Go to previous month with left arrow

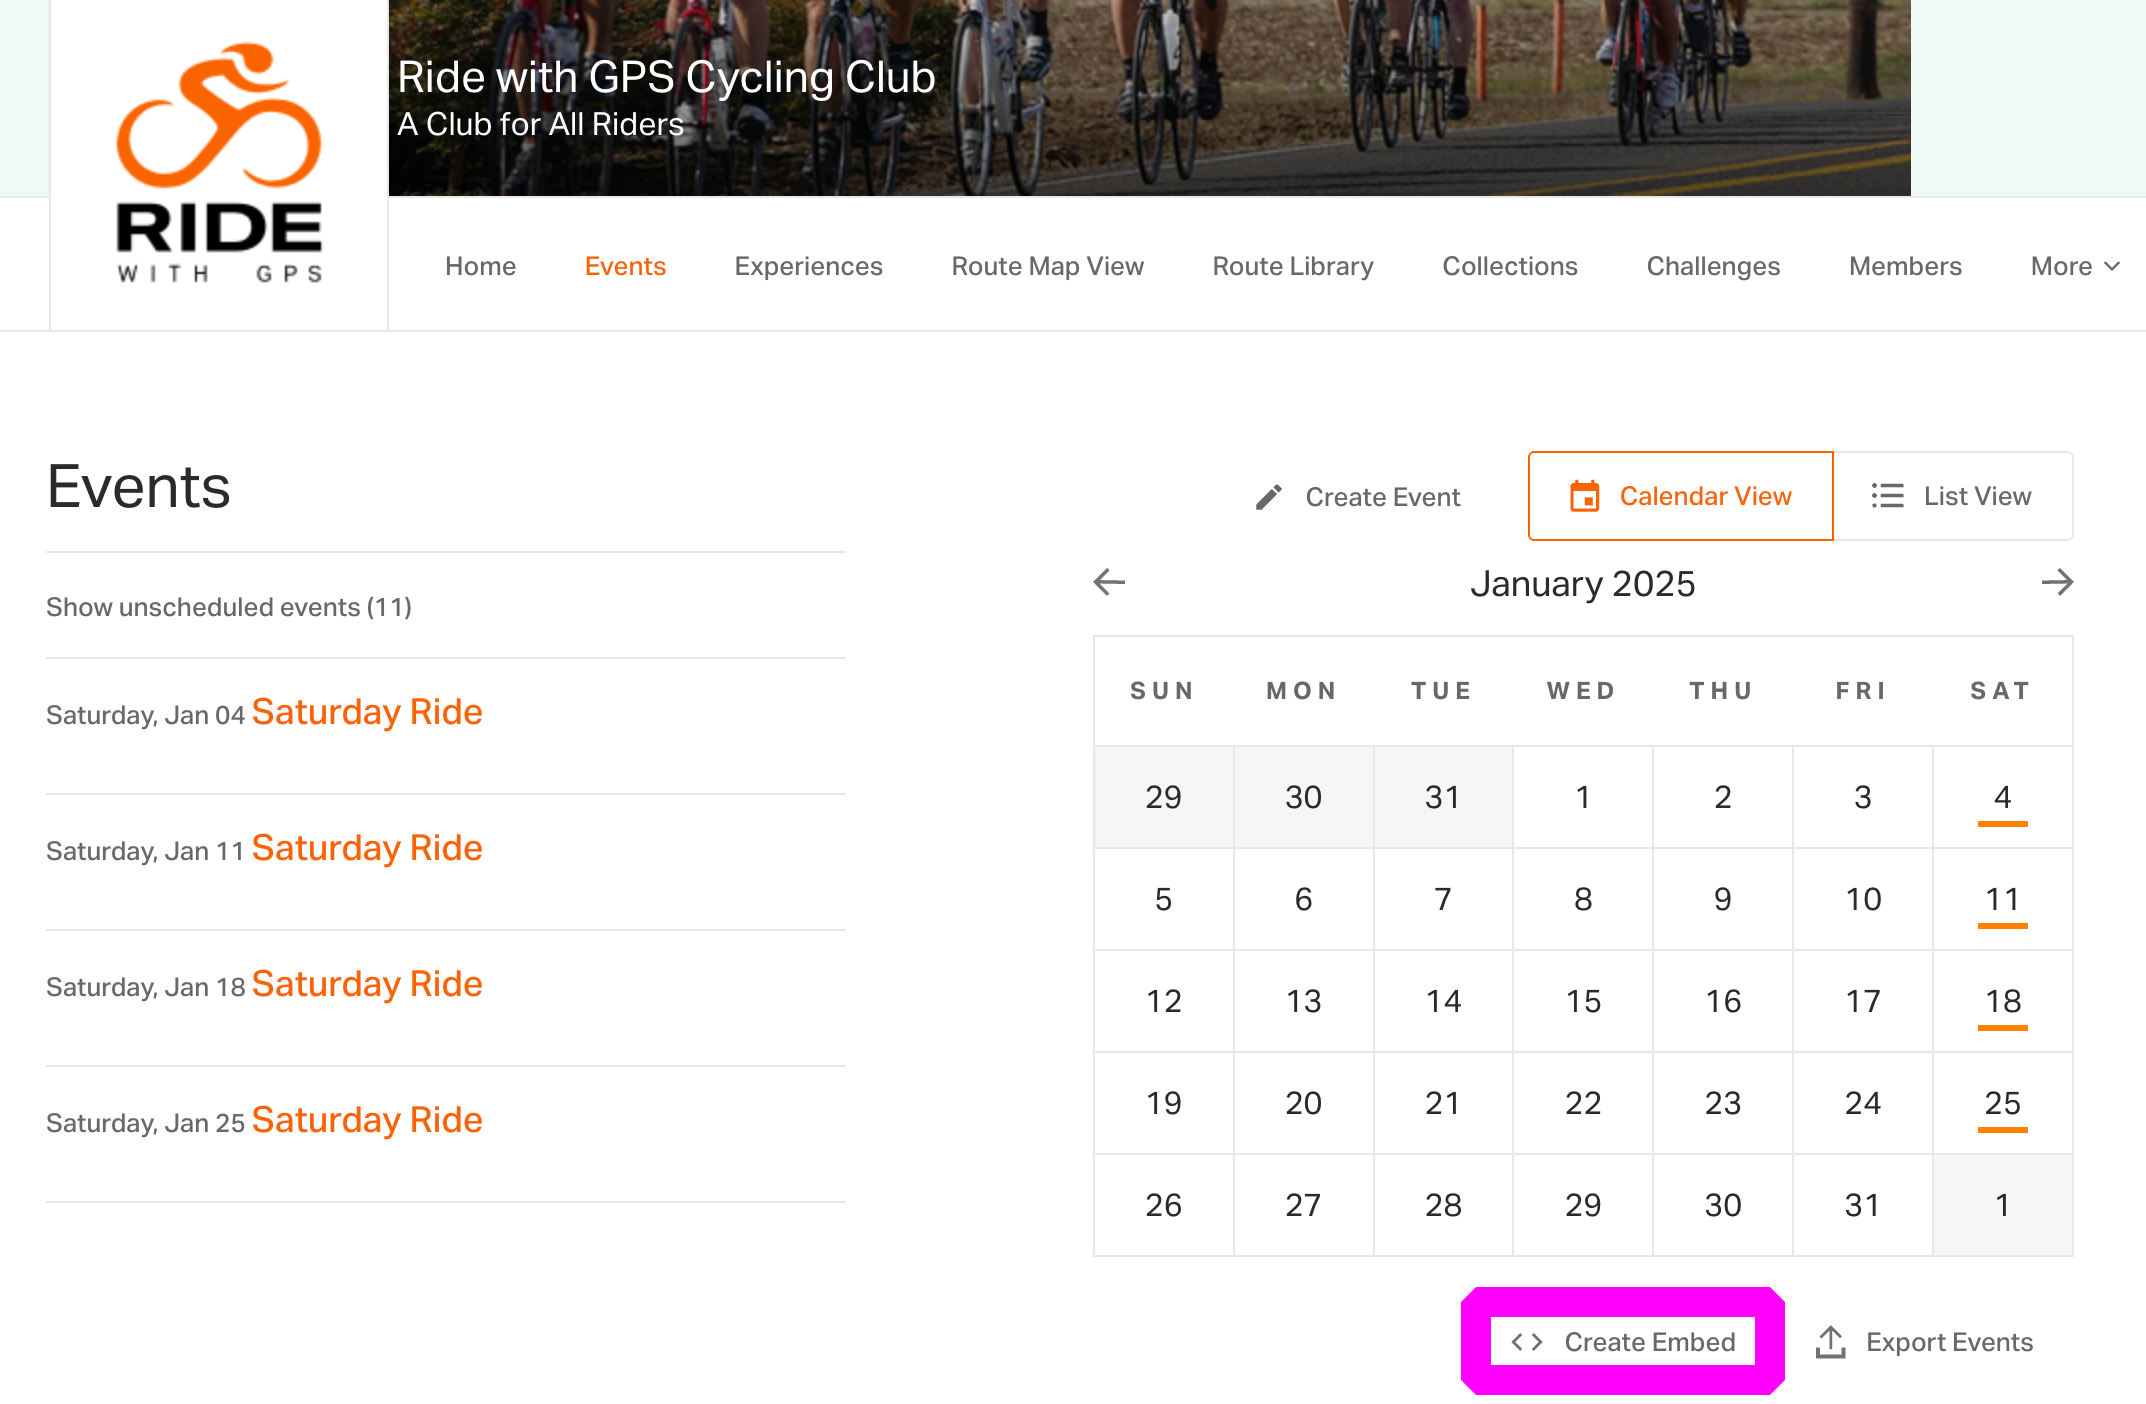coord(1109,582)
